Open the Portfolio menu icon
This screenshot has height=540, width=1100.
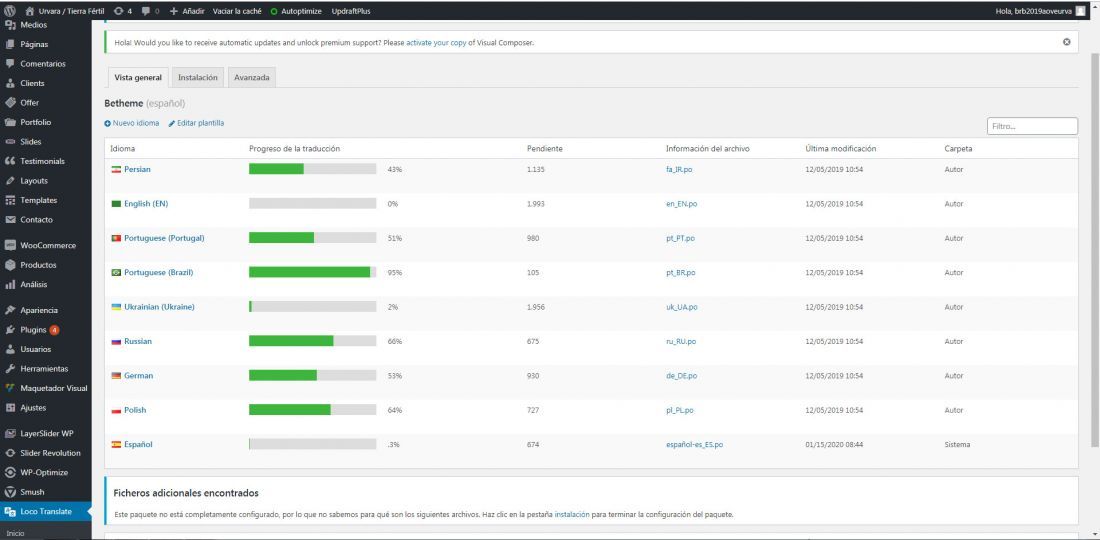[10, 122]
